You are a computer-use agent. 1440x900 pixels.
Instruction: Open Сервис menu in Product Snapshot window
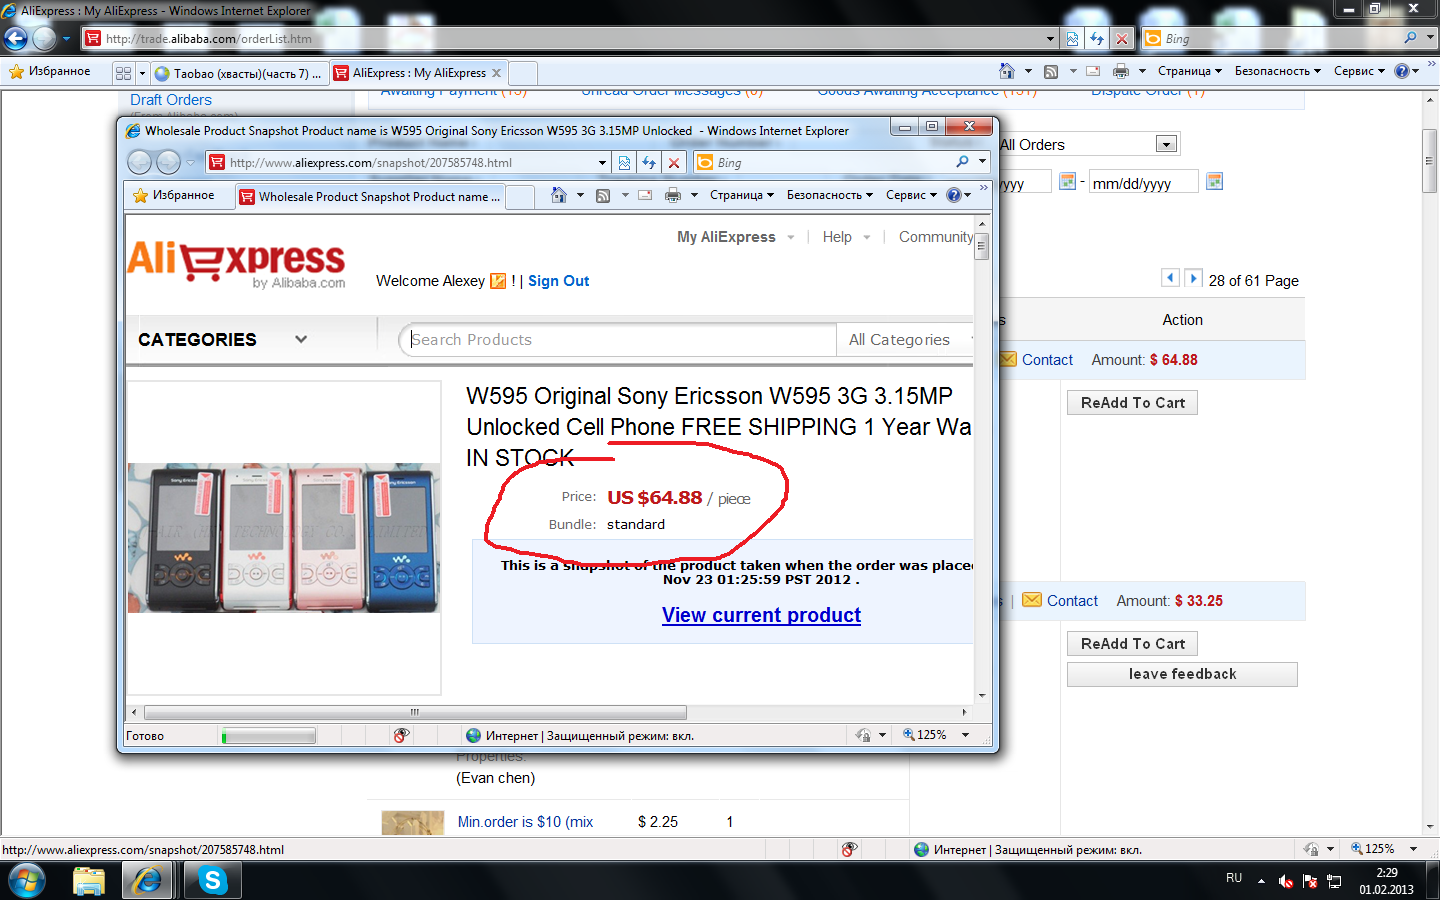[x=911, y=195]
